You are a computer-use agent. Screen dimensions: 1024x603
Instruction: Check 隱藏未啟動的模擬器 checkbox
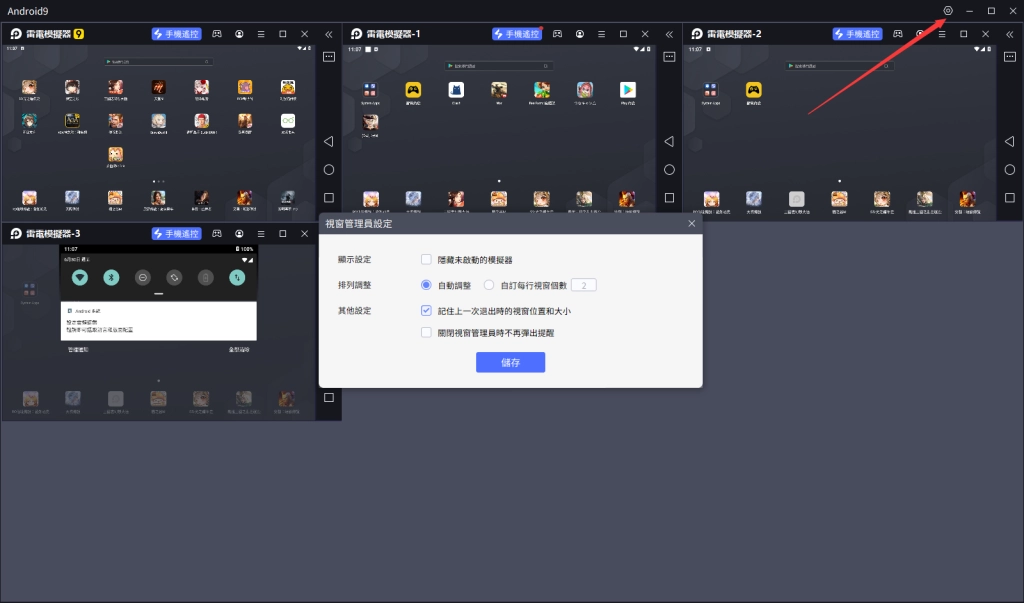pyautogui.click(x=426, y=259)
